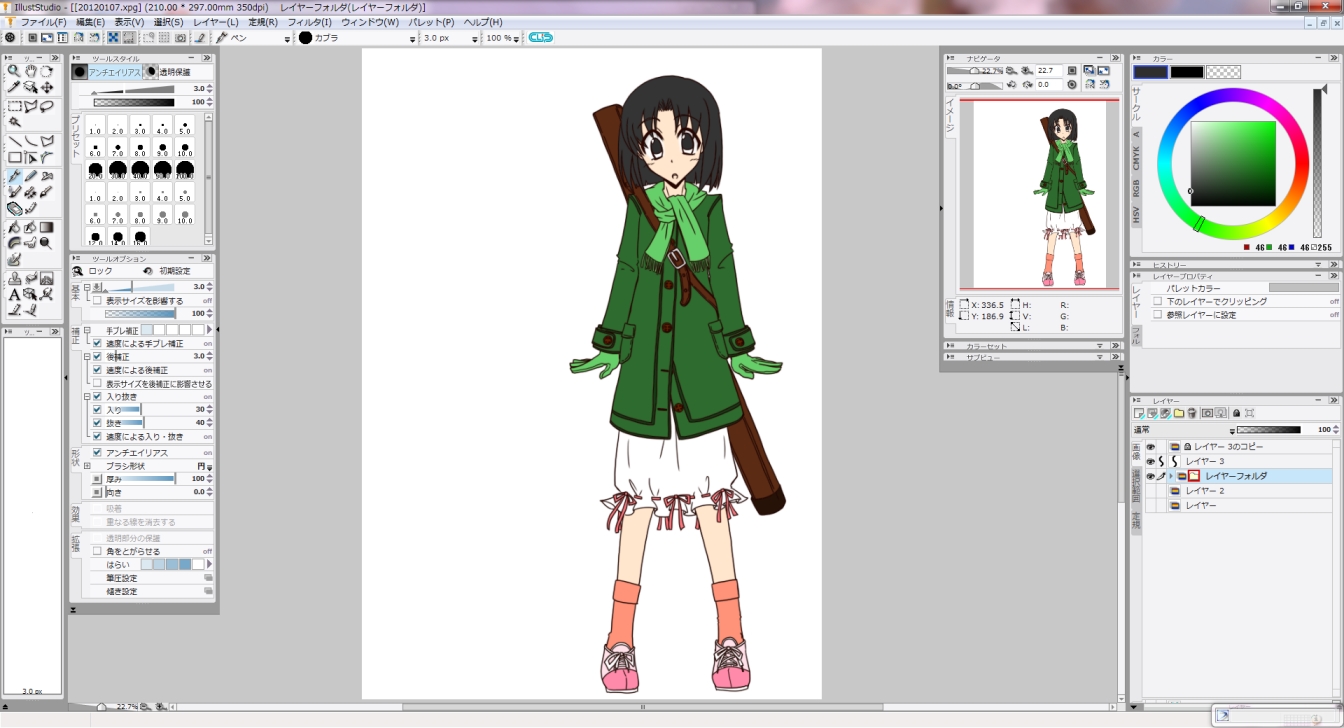Click the CLIP badge icon in top toolbar
Image resolution: width=1344 pixels, height=728 pixels.
click(540, 38)
